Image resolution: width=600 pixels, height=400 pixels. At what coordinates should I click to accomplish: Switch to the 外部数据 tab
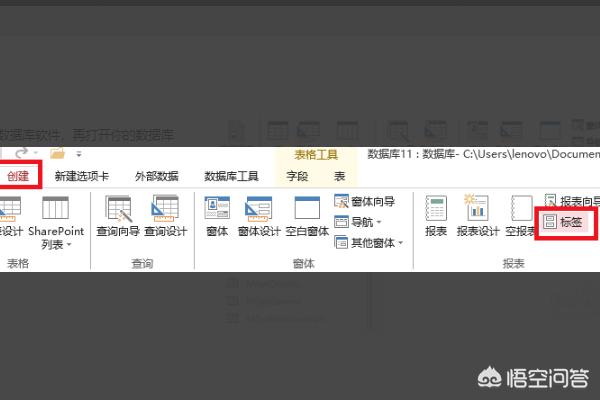coord(157,176)
